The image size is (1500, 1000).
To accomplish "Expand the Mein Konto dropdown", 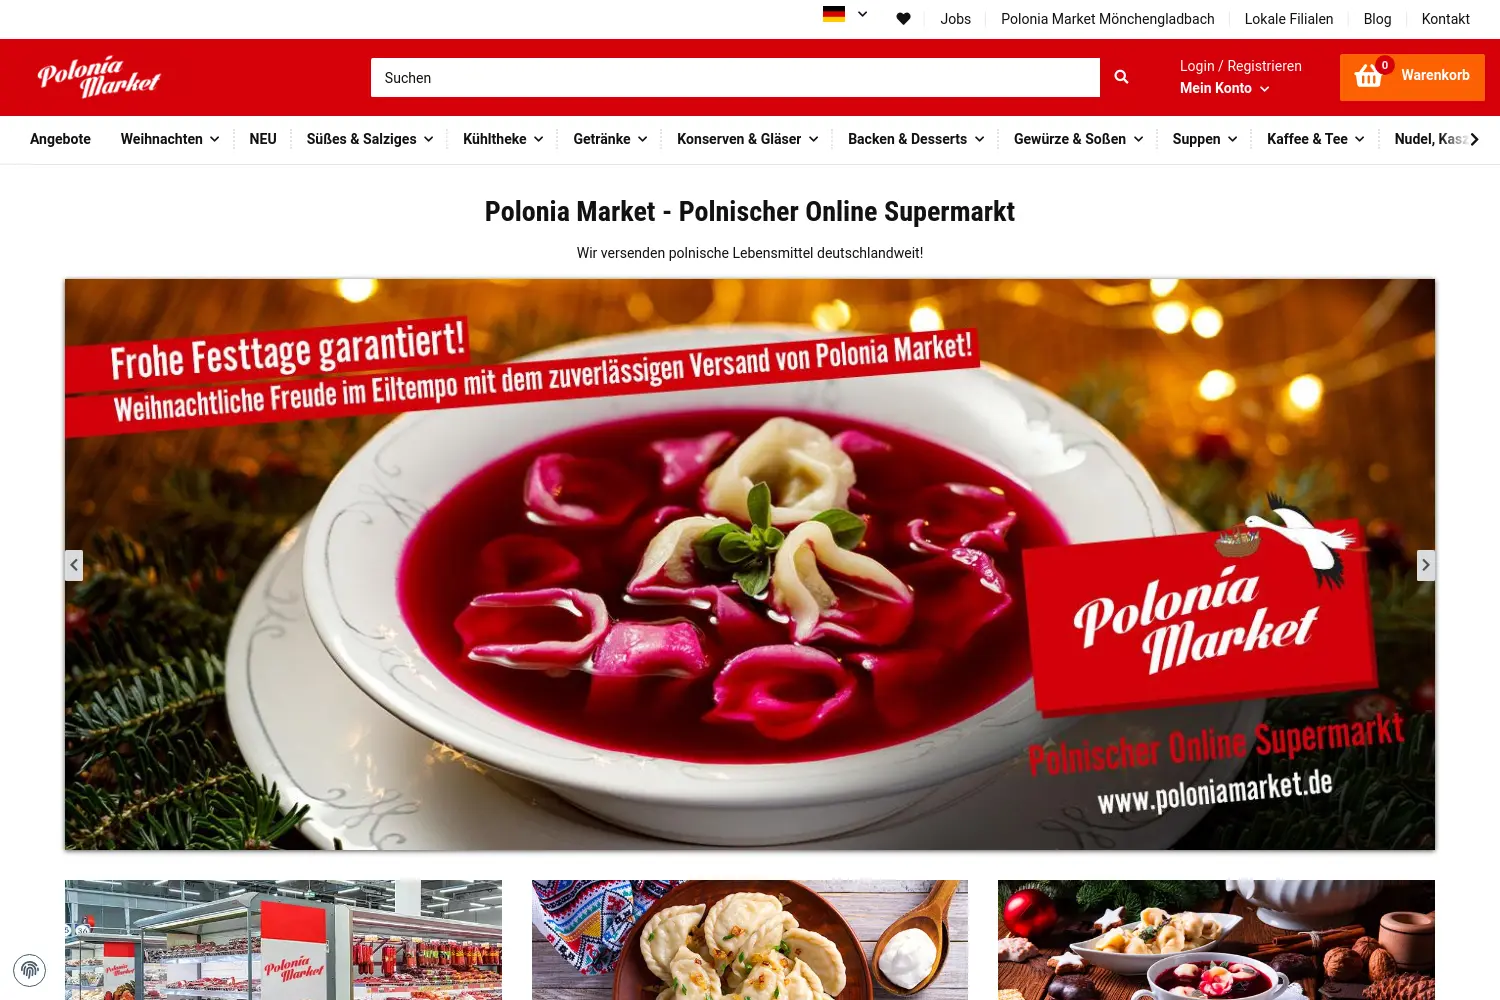I will pyautogui.click(x=1224, y=88).
